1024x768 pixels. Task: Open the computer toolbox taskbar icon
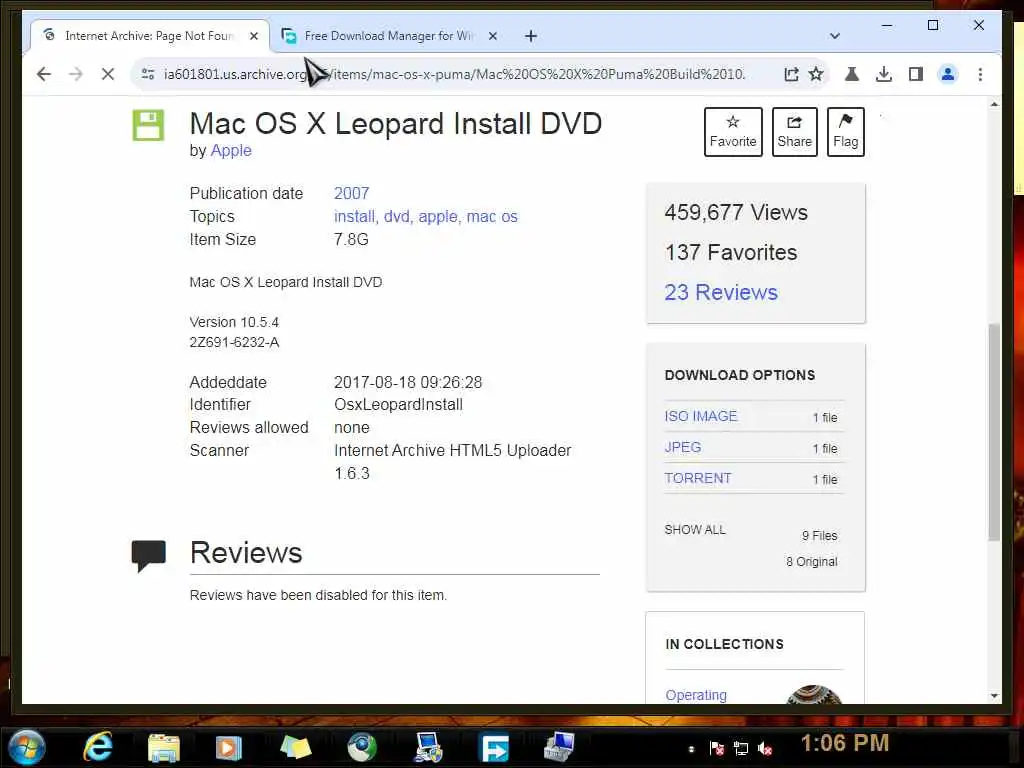(560, 747)
